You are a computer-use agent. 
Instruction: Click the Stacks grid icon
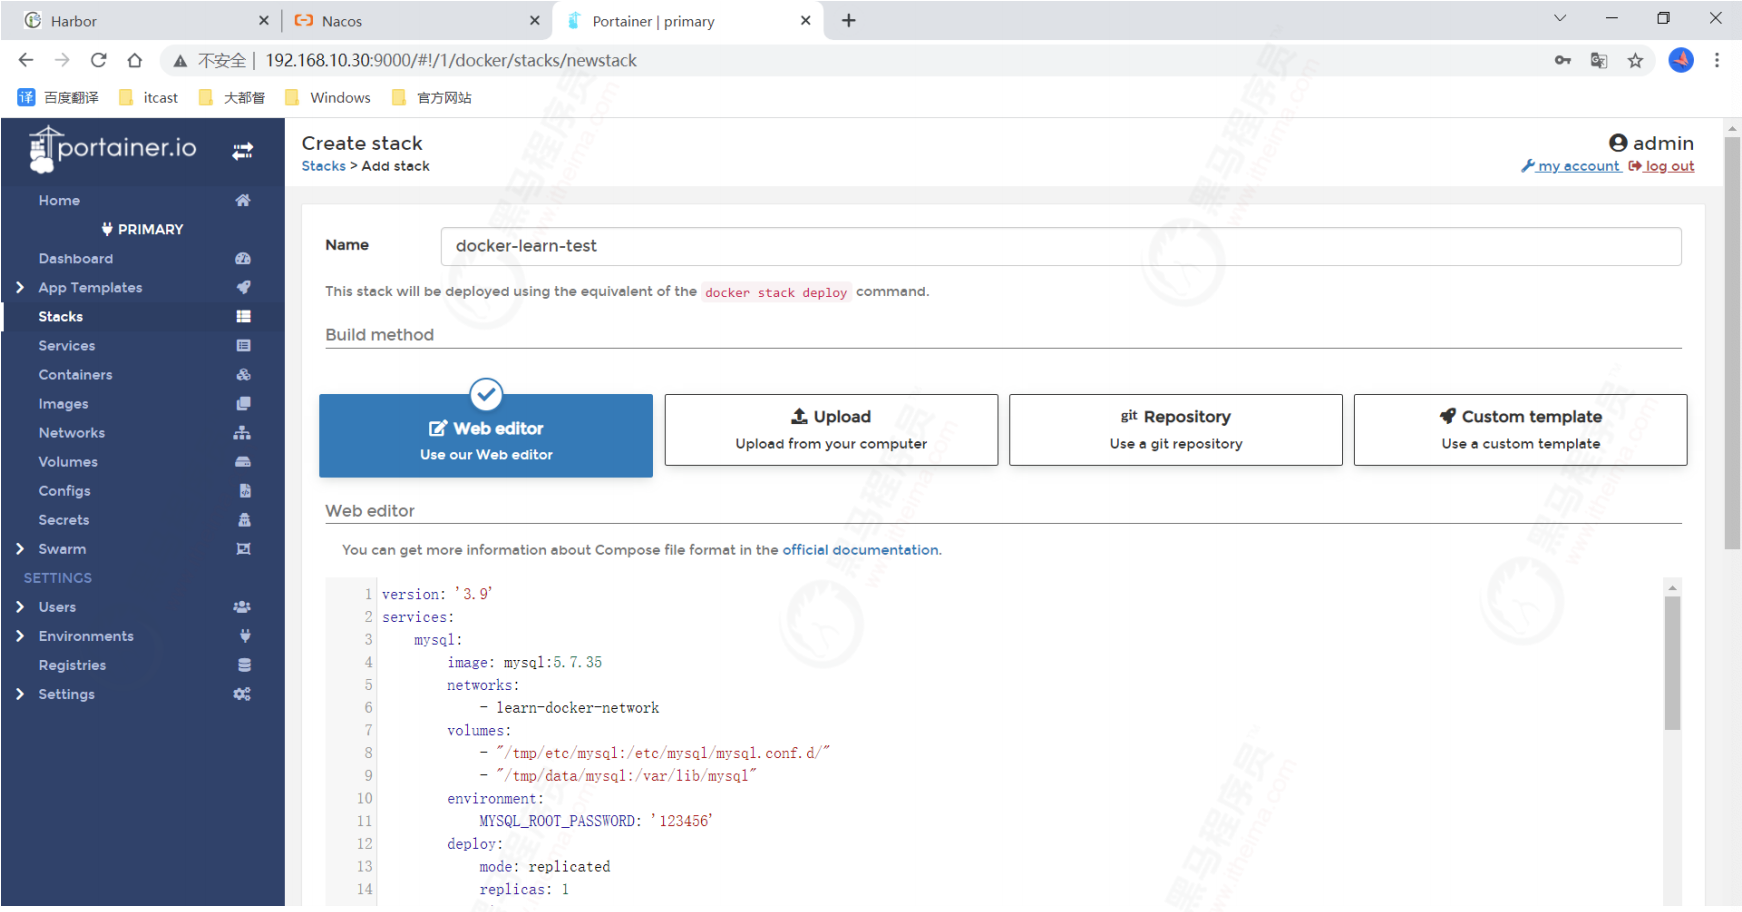click(243, 316)
